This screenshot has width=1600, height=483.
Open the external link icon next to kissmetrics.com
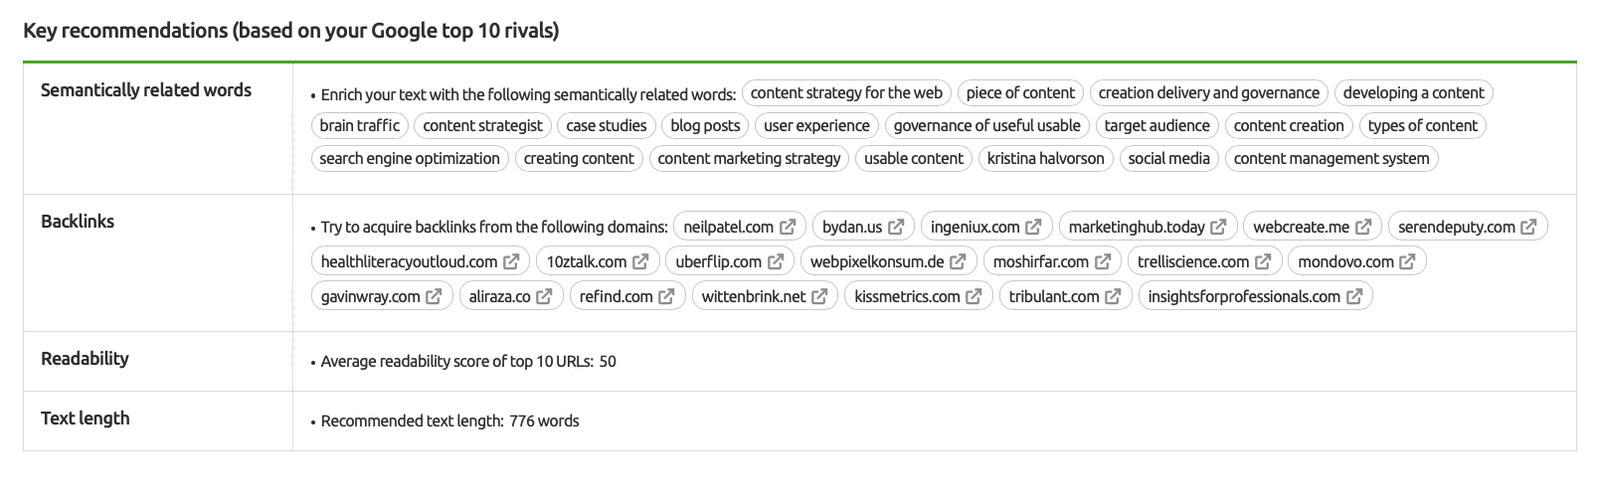[973, 297]
